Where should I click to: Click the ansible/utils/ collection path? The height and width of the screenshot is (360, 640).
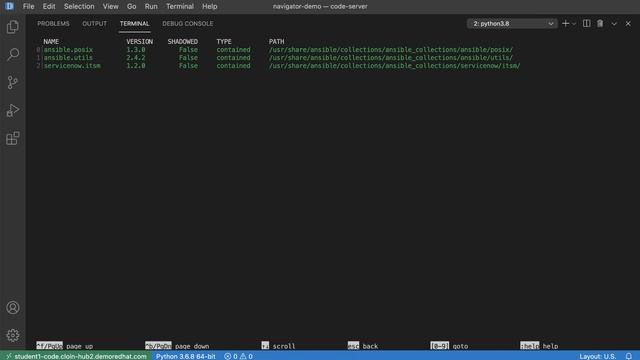pyautogui.click(x=391, y=58)
